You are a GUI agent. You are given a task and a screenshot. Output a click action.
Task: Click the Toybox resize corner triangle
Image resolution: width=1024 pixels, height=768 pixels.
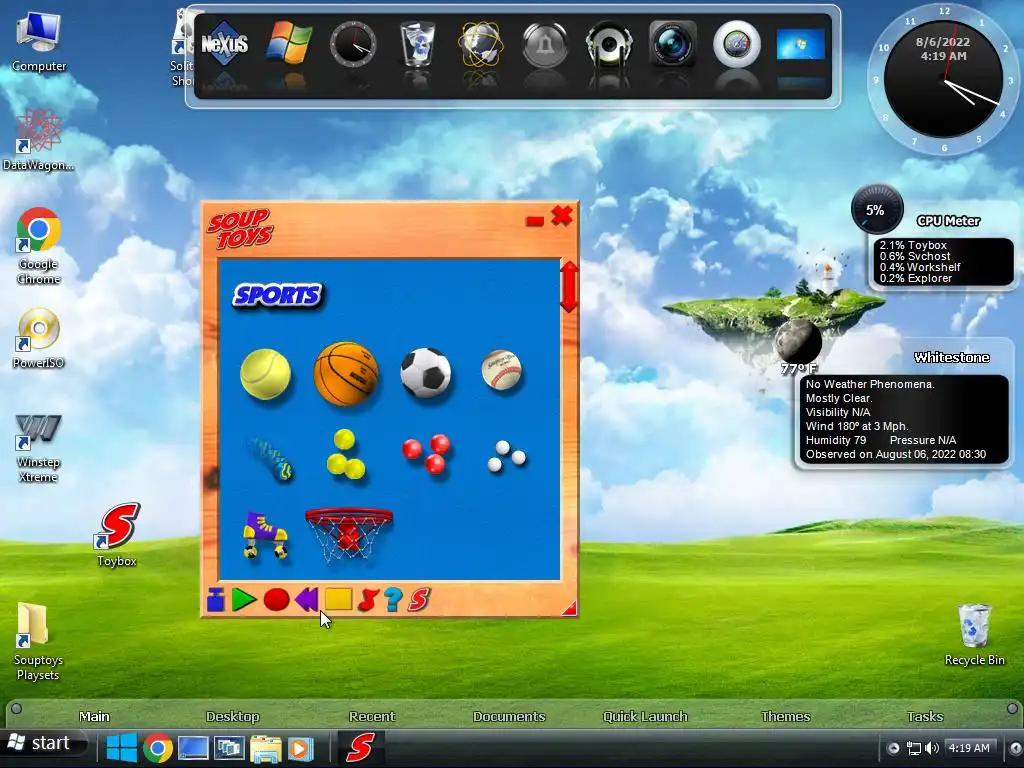coord(569,608)
